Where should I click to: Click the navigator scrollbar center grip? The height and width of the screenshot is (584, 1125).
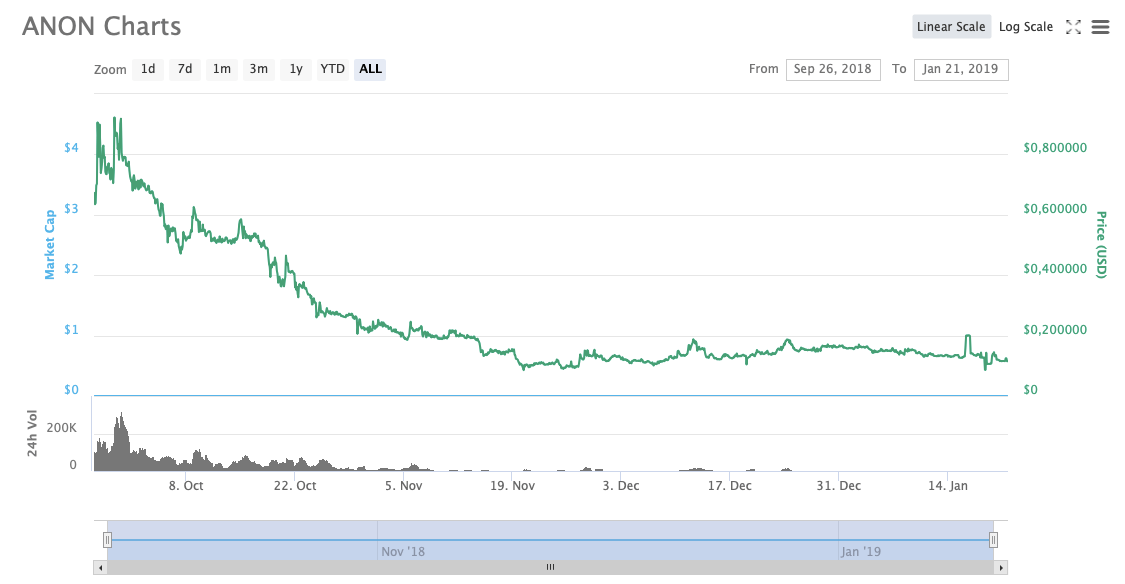550,567
